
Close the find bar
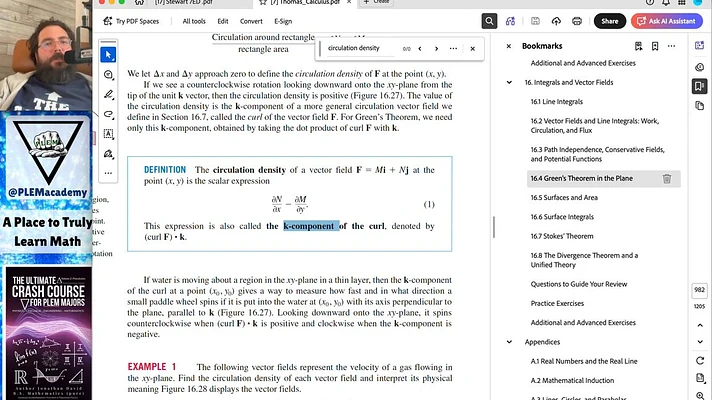click(472, 49)
